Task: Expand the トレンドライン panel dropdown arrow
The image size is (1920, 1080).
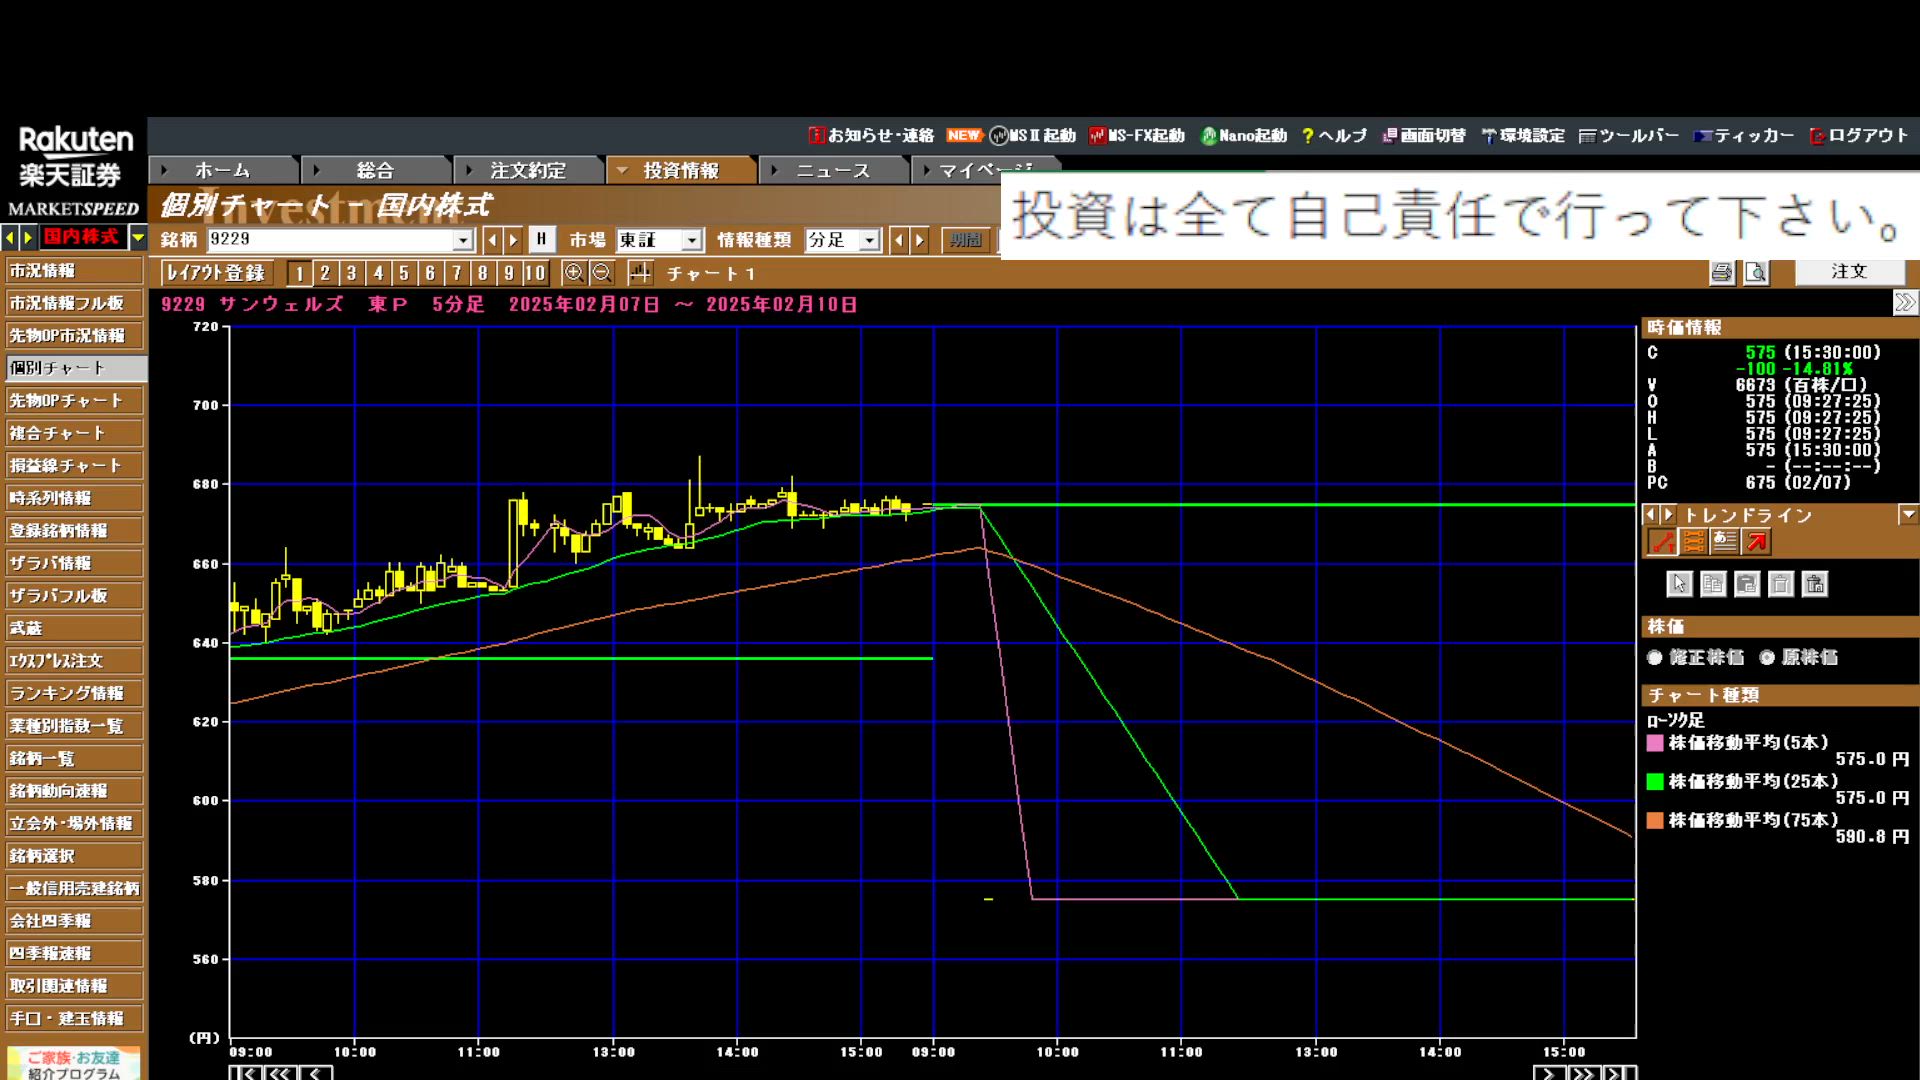Action: point(1908,514)
